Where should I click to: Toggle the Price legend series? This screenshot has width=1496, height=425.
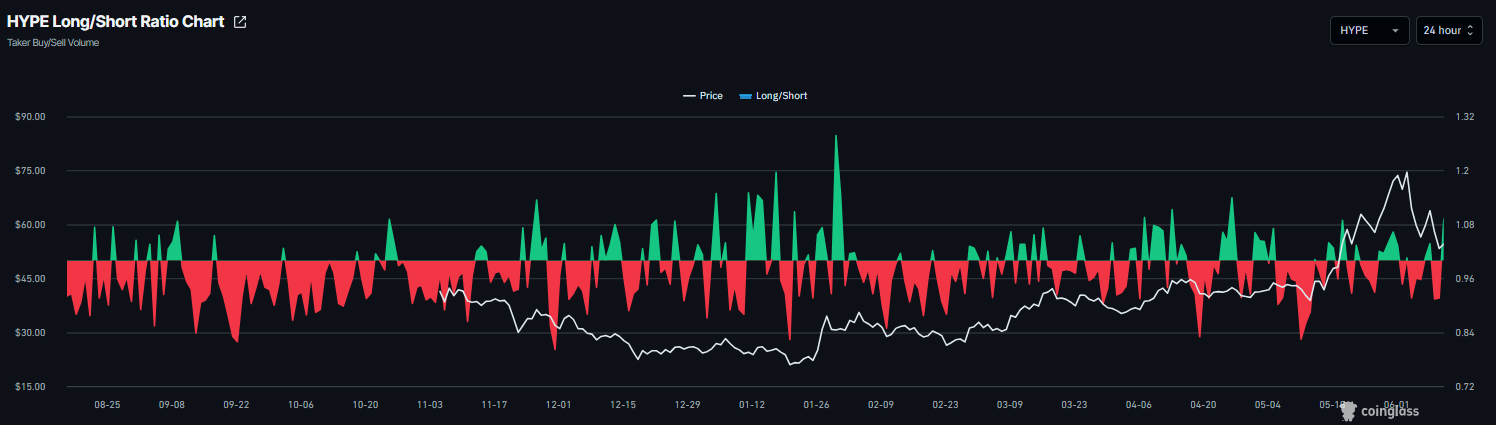[703, 96]
